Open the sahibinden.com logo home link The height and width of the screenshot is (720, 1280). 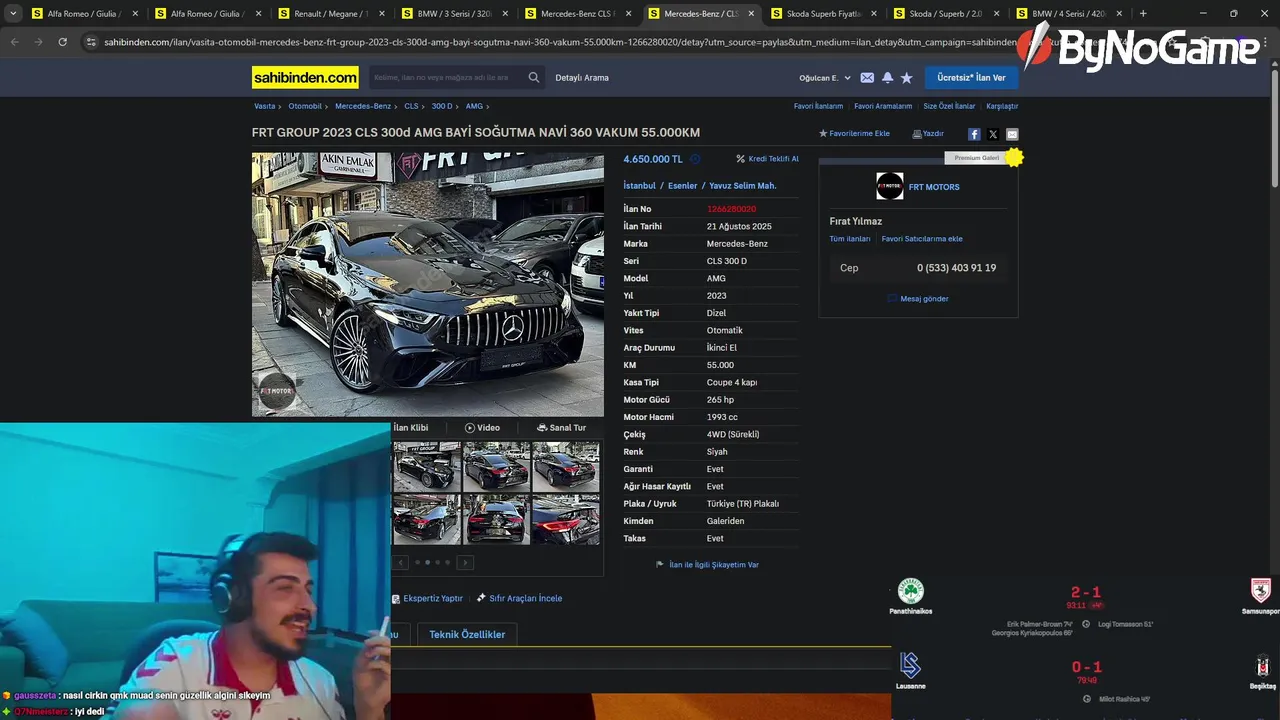coord(305,77)
